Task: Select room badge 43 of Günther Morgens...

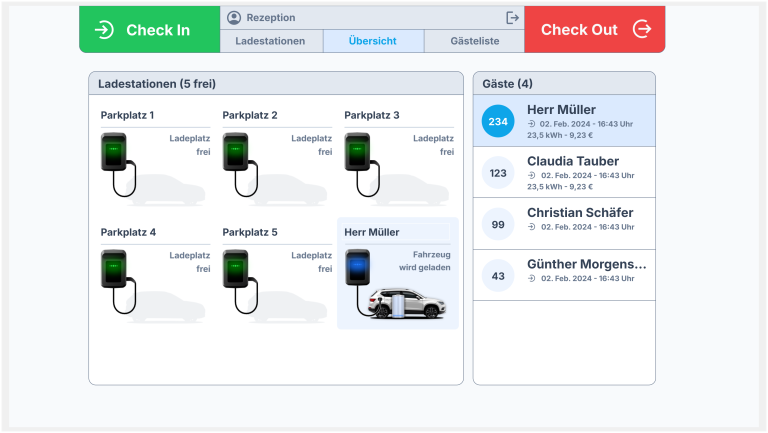Action: (x=498, y=276)
